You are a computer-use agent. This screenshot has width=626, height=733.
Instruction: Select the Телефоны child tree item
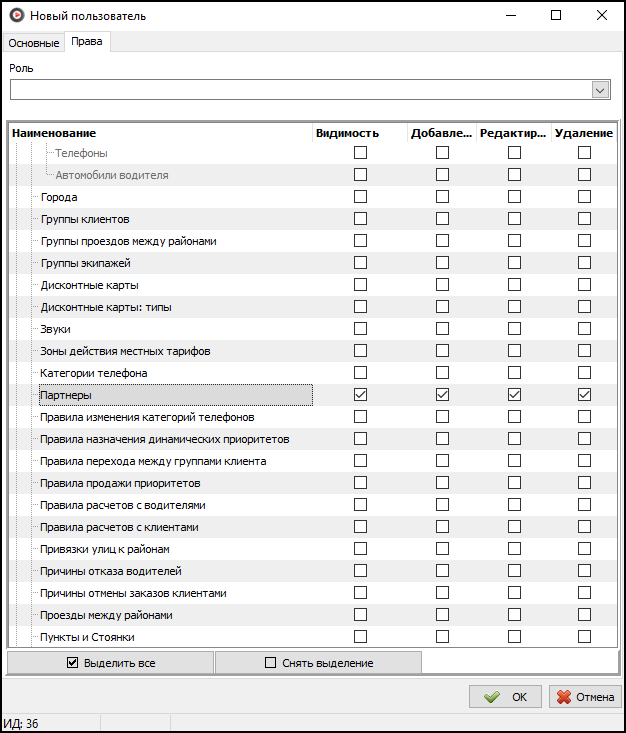click(x=81, y=153)
